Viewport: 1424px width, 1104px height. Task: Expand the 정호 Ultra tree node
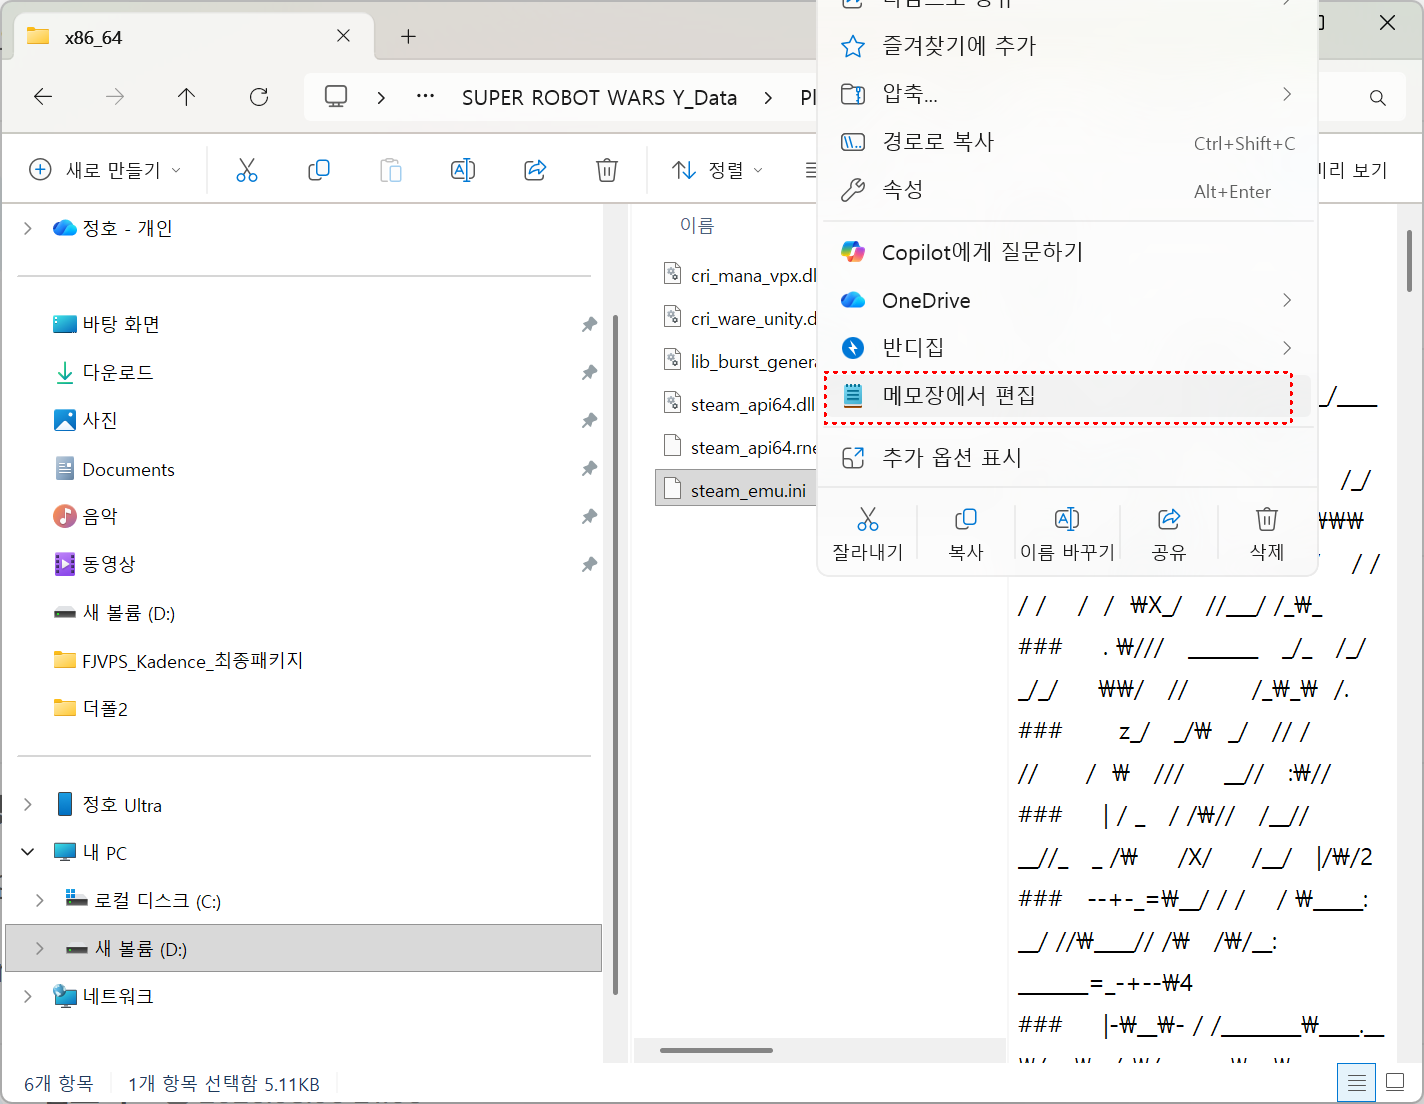click(x=27, y=805)
